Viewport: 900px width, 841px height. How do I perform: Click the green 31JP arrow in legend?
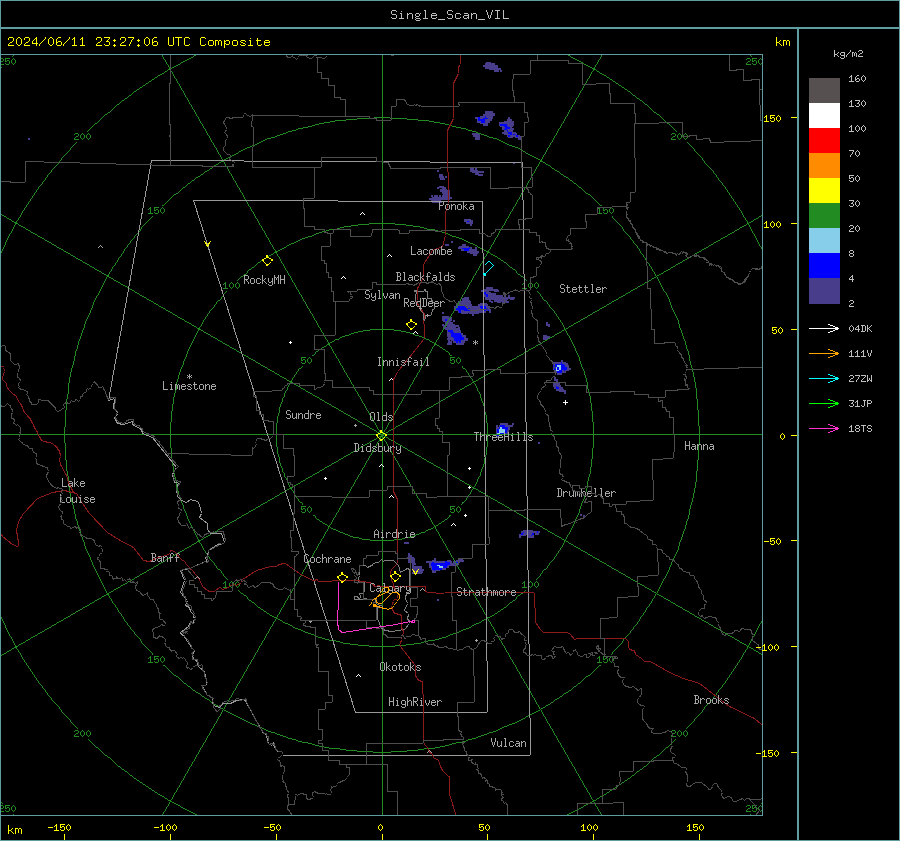click(824, 404)
